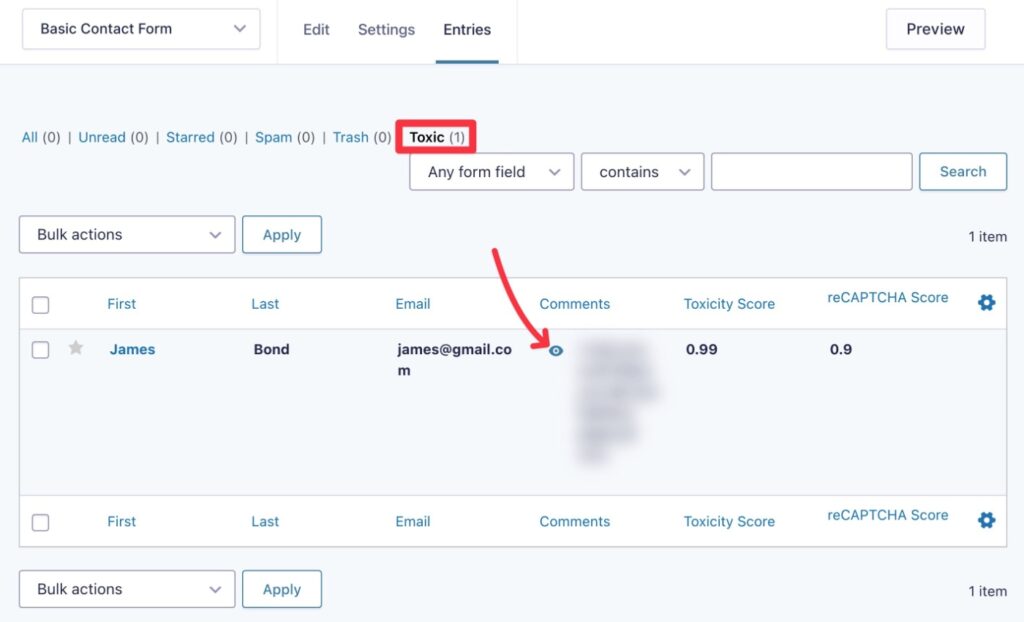Screen dimensions: 1024x622
Task: View the entry using the eye icon
Action: [557, 351]
